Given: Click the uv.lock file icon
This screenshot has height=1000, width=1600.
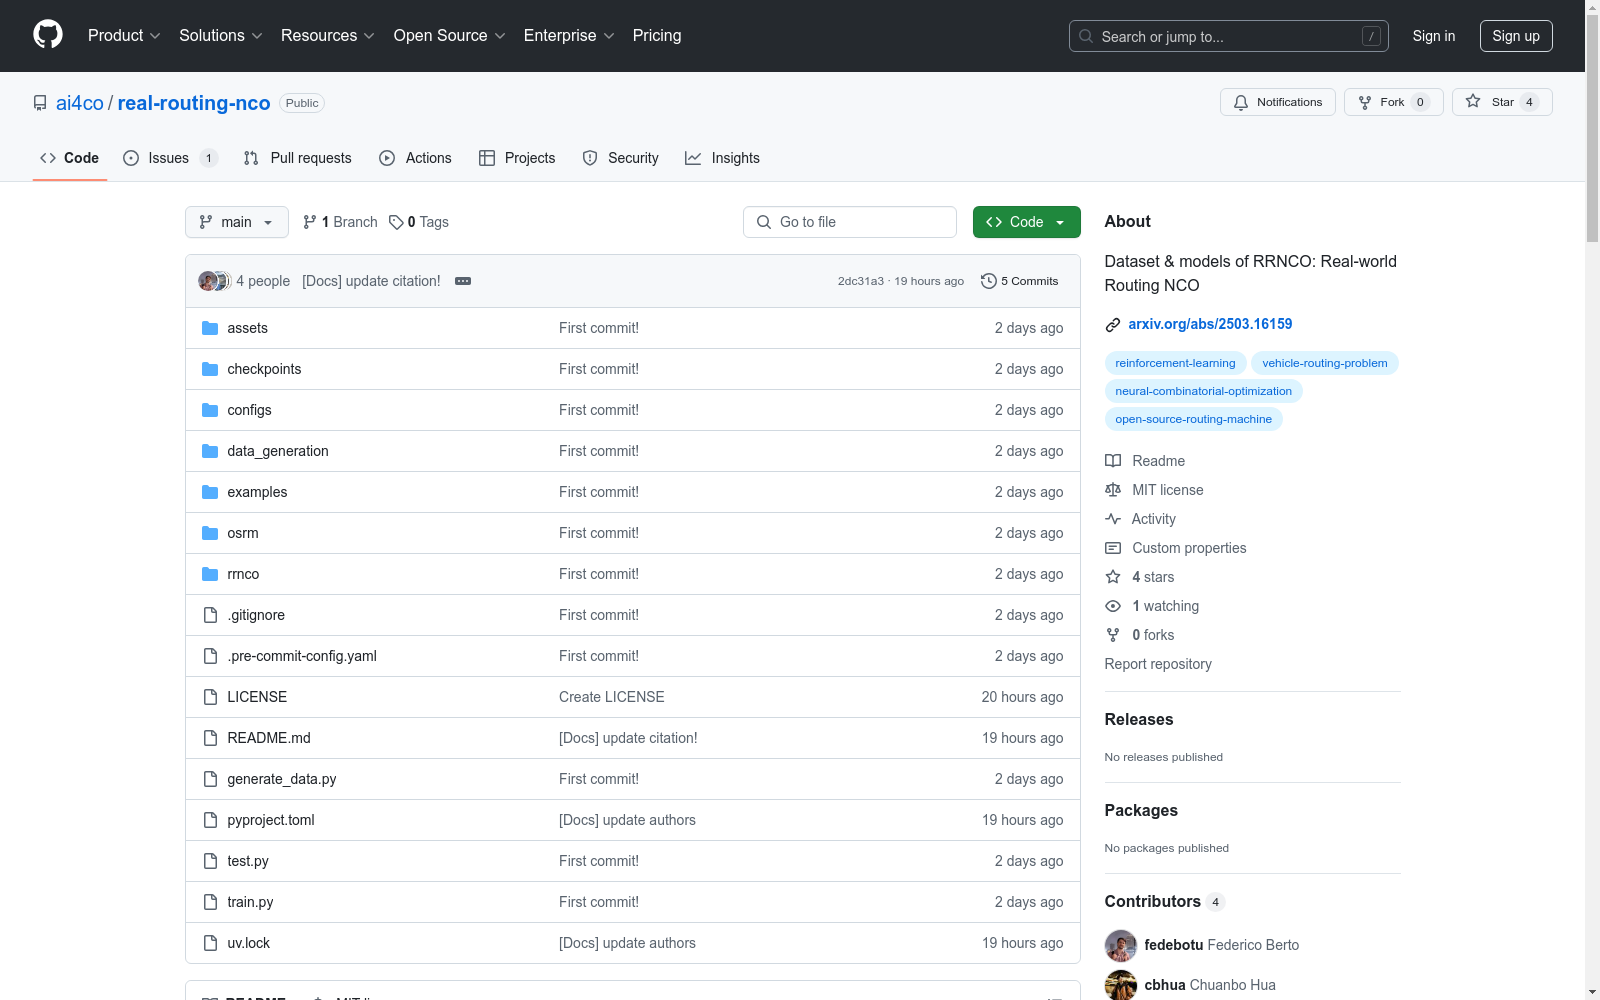Looking at the screenshot, I should (210, 943).
